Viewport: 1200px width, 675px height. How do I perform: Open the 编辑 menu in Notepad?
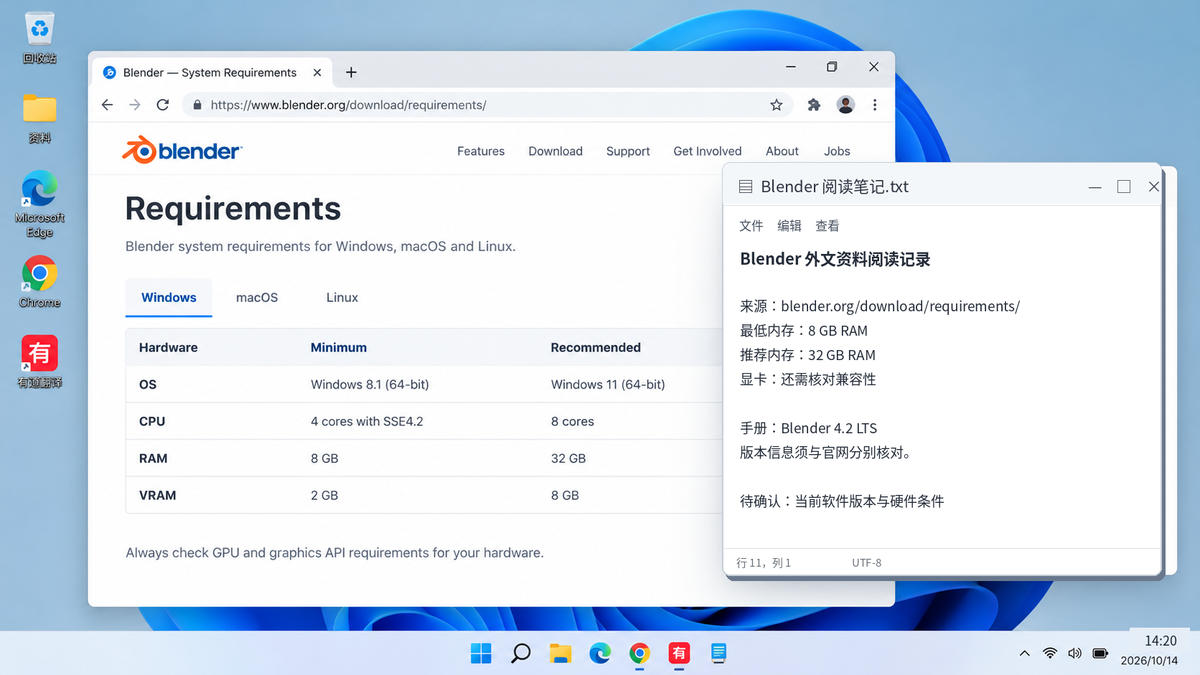click(x=789, y=226)
